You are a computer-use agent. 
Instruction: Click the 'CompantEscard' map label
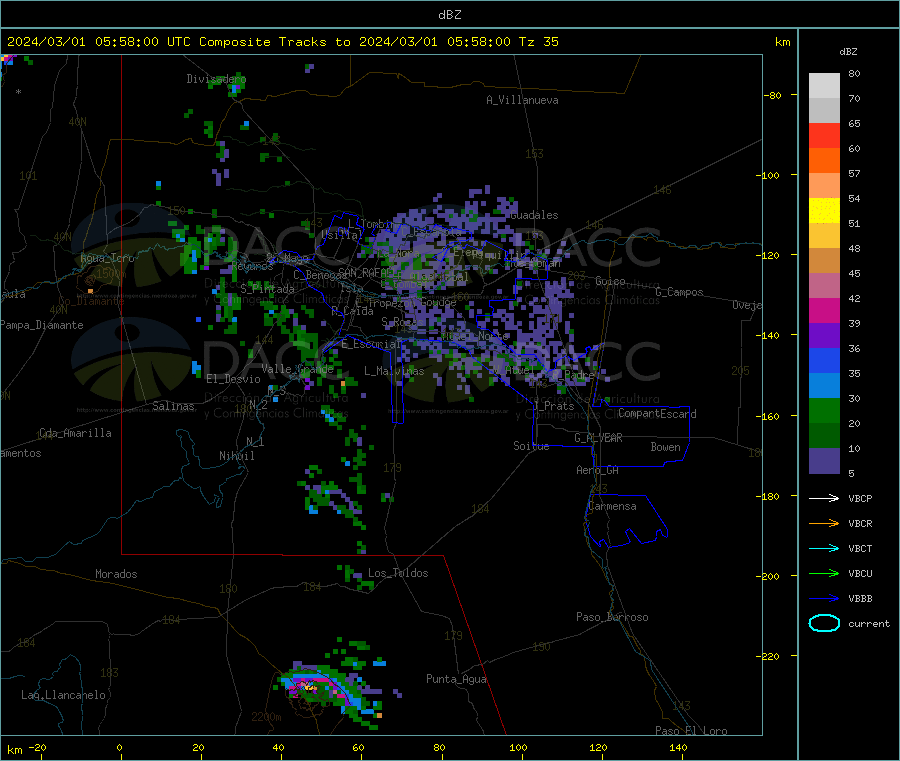(x=657, y=414)
